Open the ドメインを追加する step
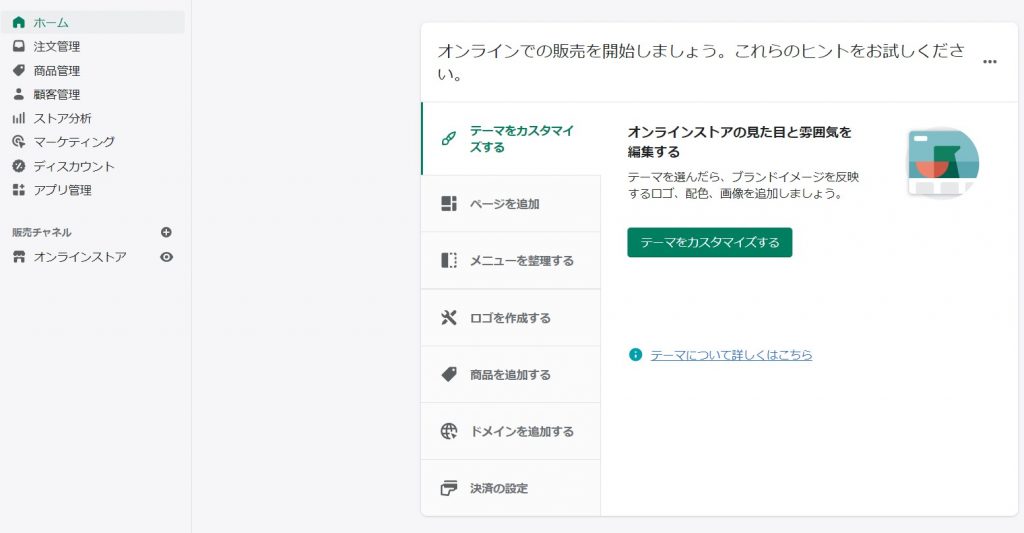The height and width of the screenshot is (533, 1024). [x=511, y=431]
